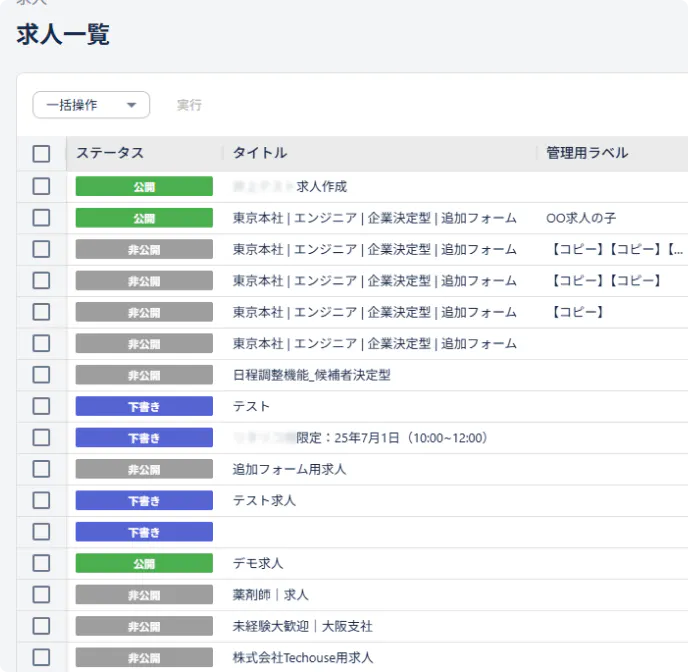Select the checkbox beside 薬剤師｜求人

click(x=41, y=594)
